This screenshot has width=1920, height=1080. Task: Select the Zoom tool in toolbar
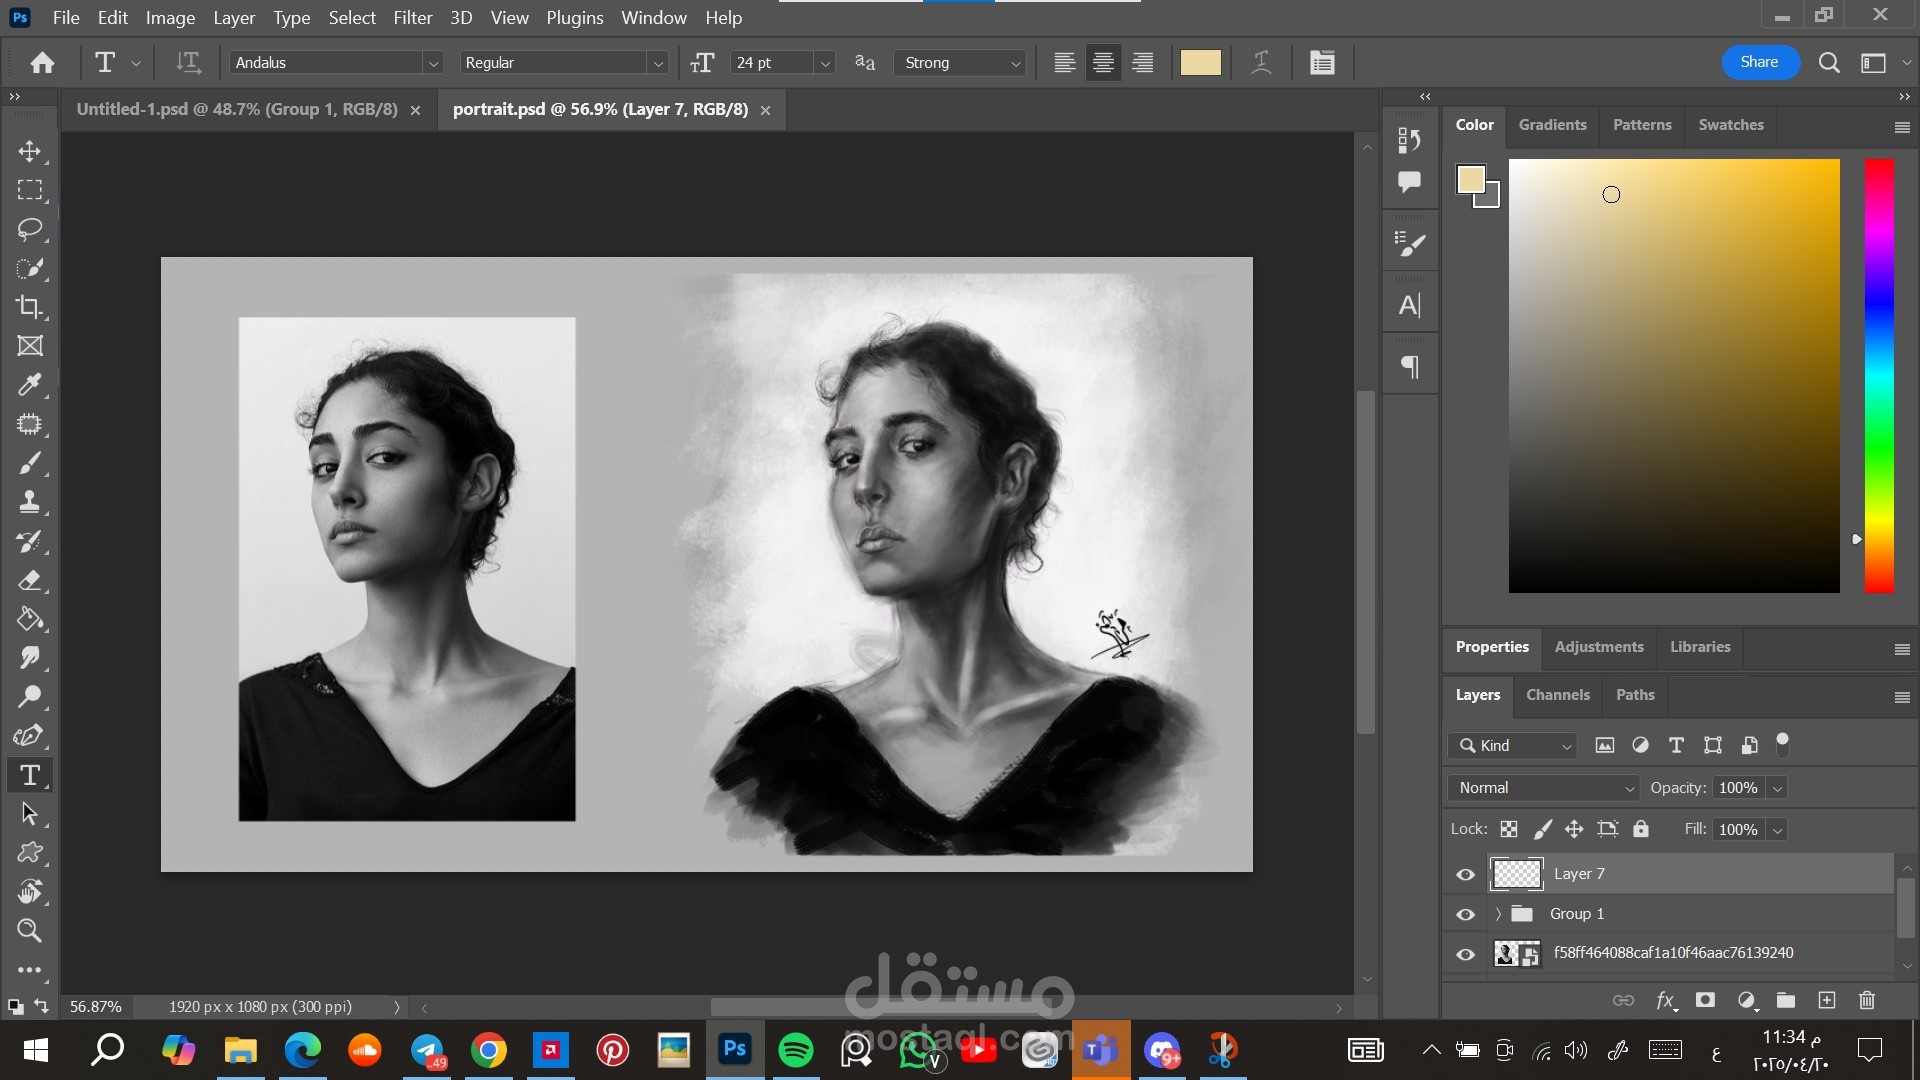29,931
